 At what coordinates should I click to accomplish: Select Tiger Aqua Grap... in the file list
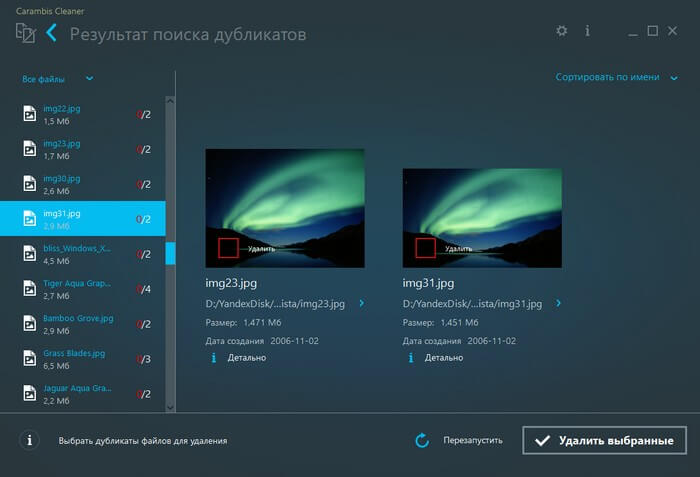[x=83, y=289]
